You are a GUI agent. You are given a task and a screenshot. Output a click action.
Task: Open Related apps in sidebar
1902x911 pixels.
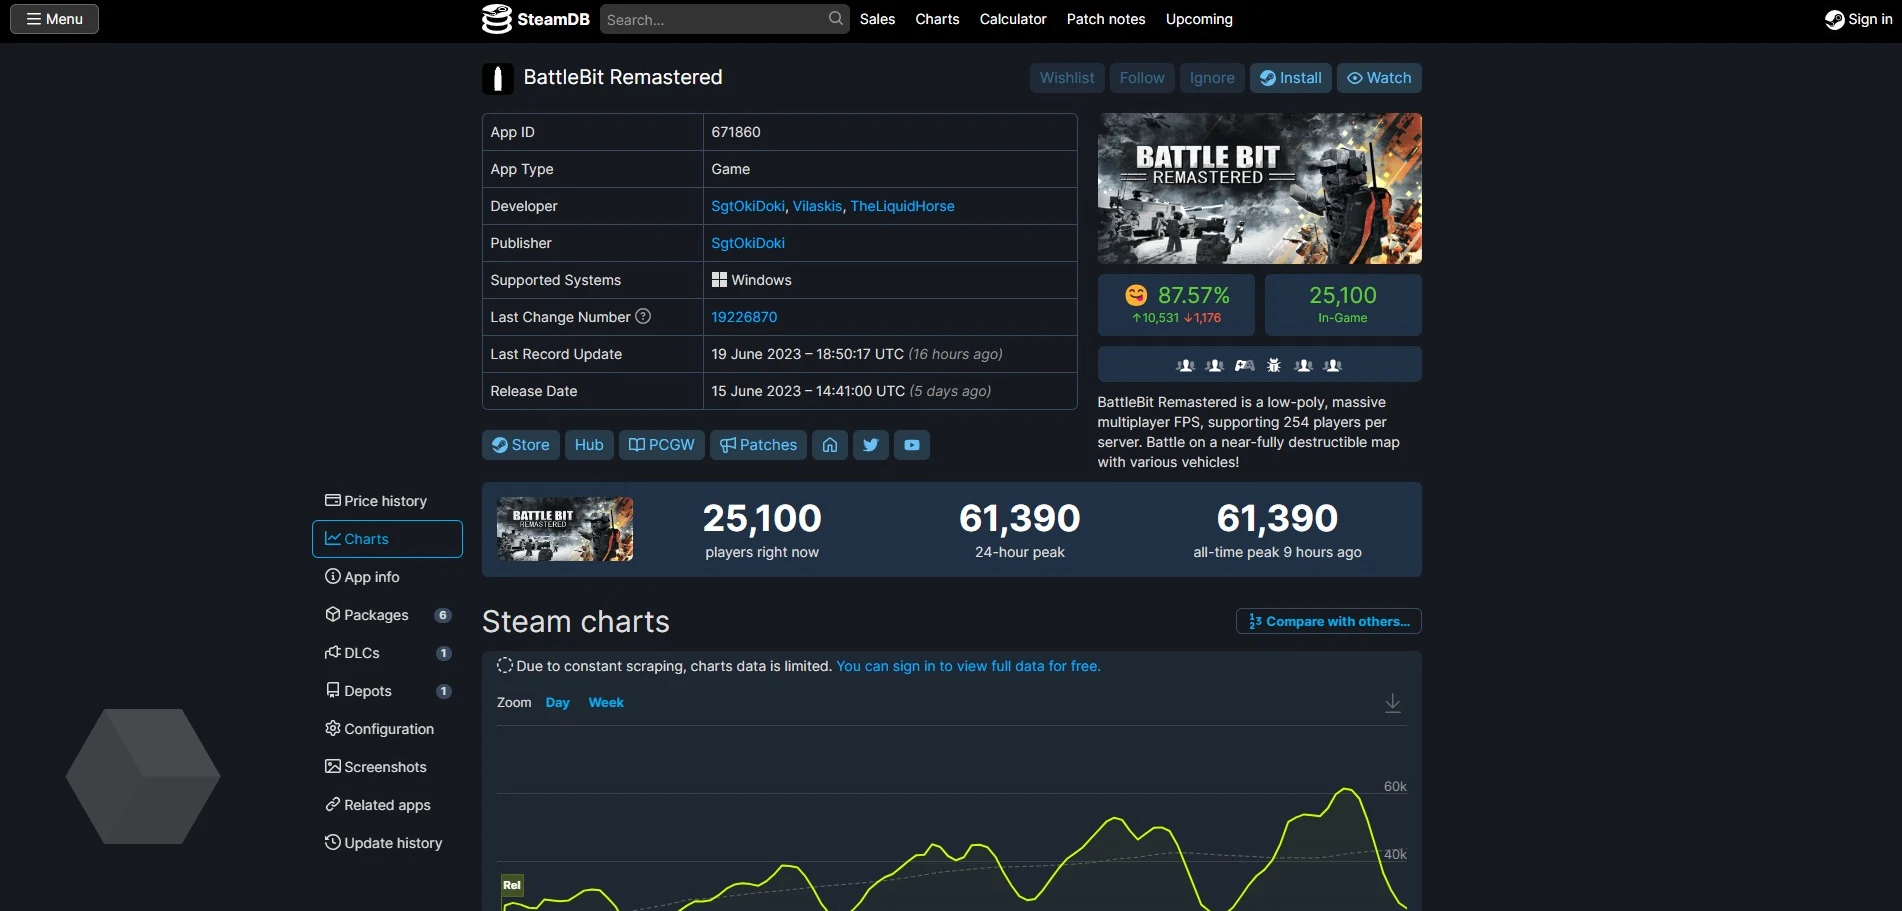coord(386,805)
